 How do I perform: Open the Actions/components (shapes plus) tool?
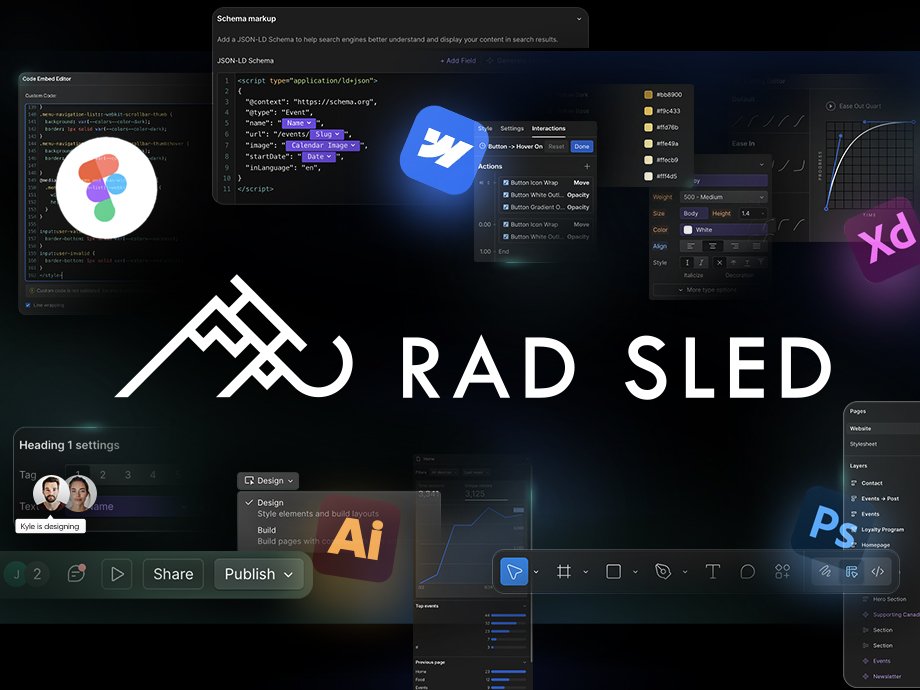[783, 571]
